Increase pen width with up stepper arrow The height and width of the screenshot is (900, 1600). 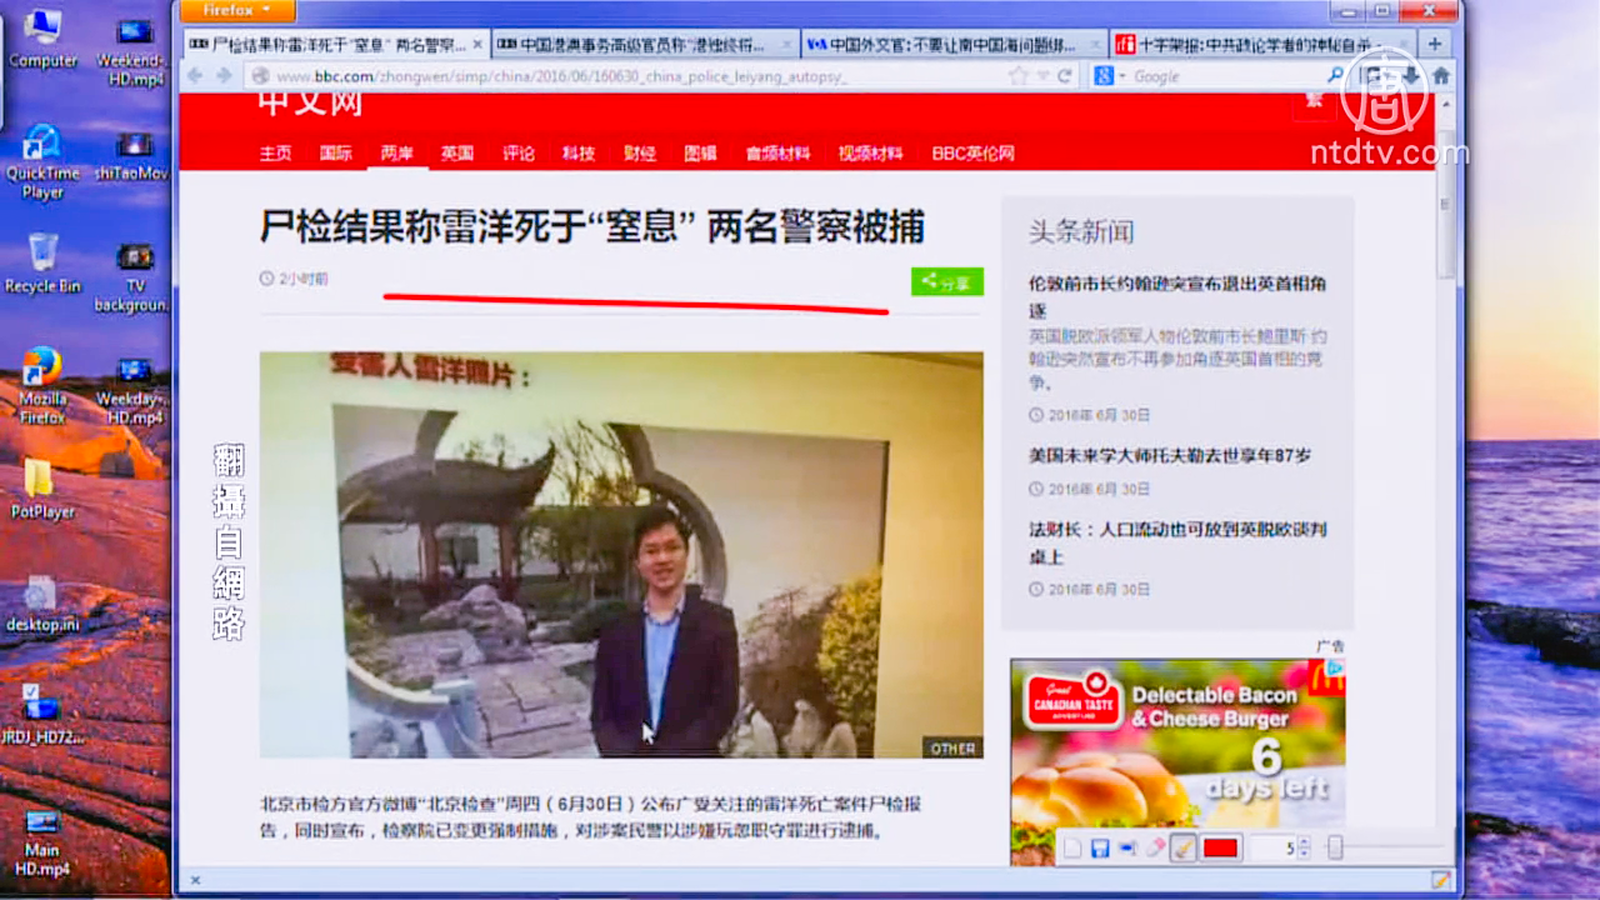(1304, 843)
